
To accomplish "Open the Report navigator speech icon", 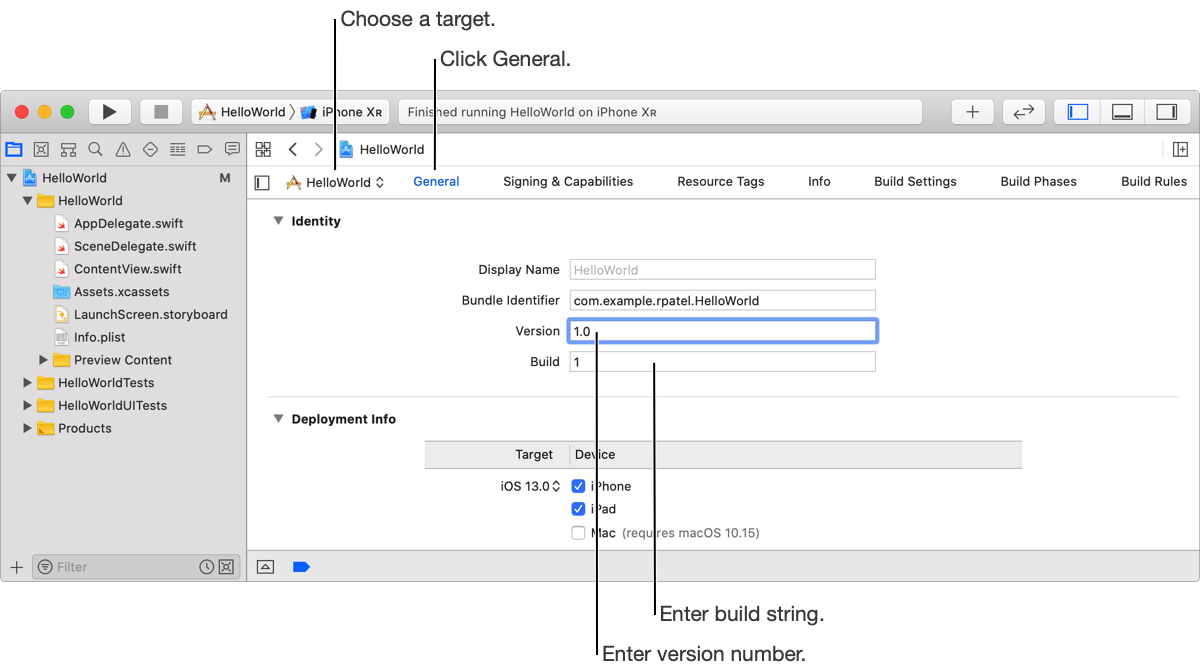I will click(x=232, y=149).
